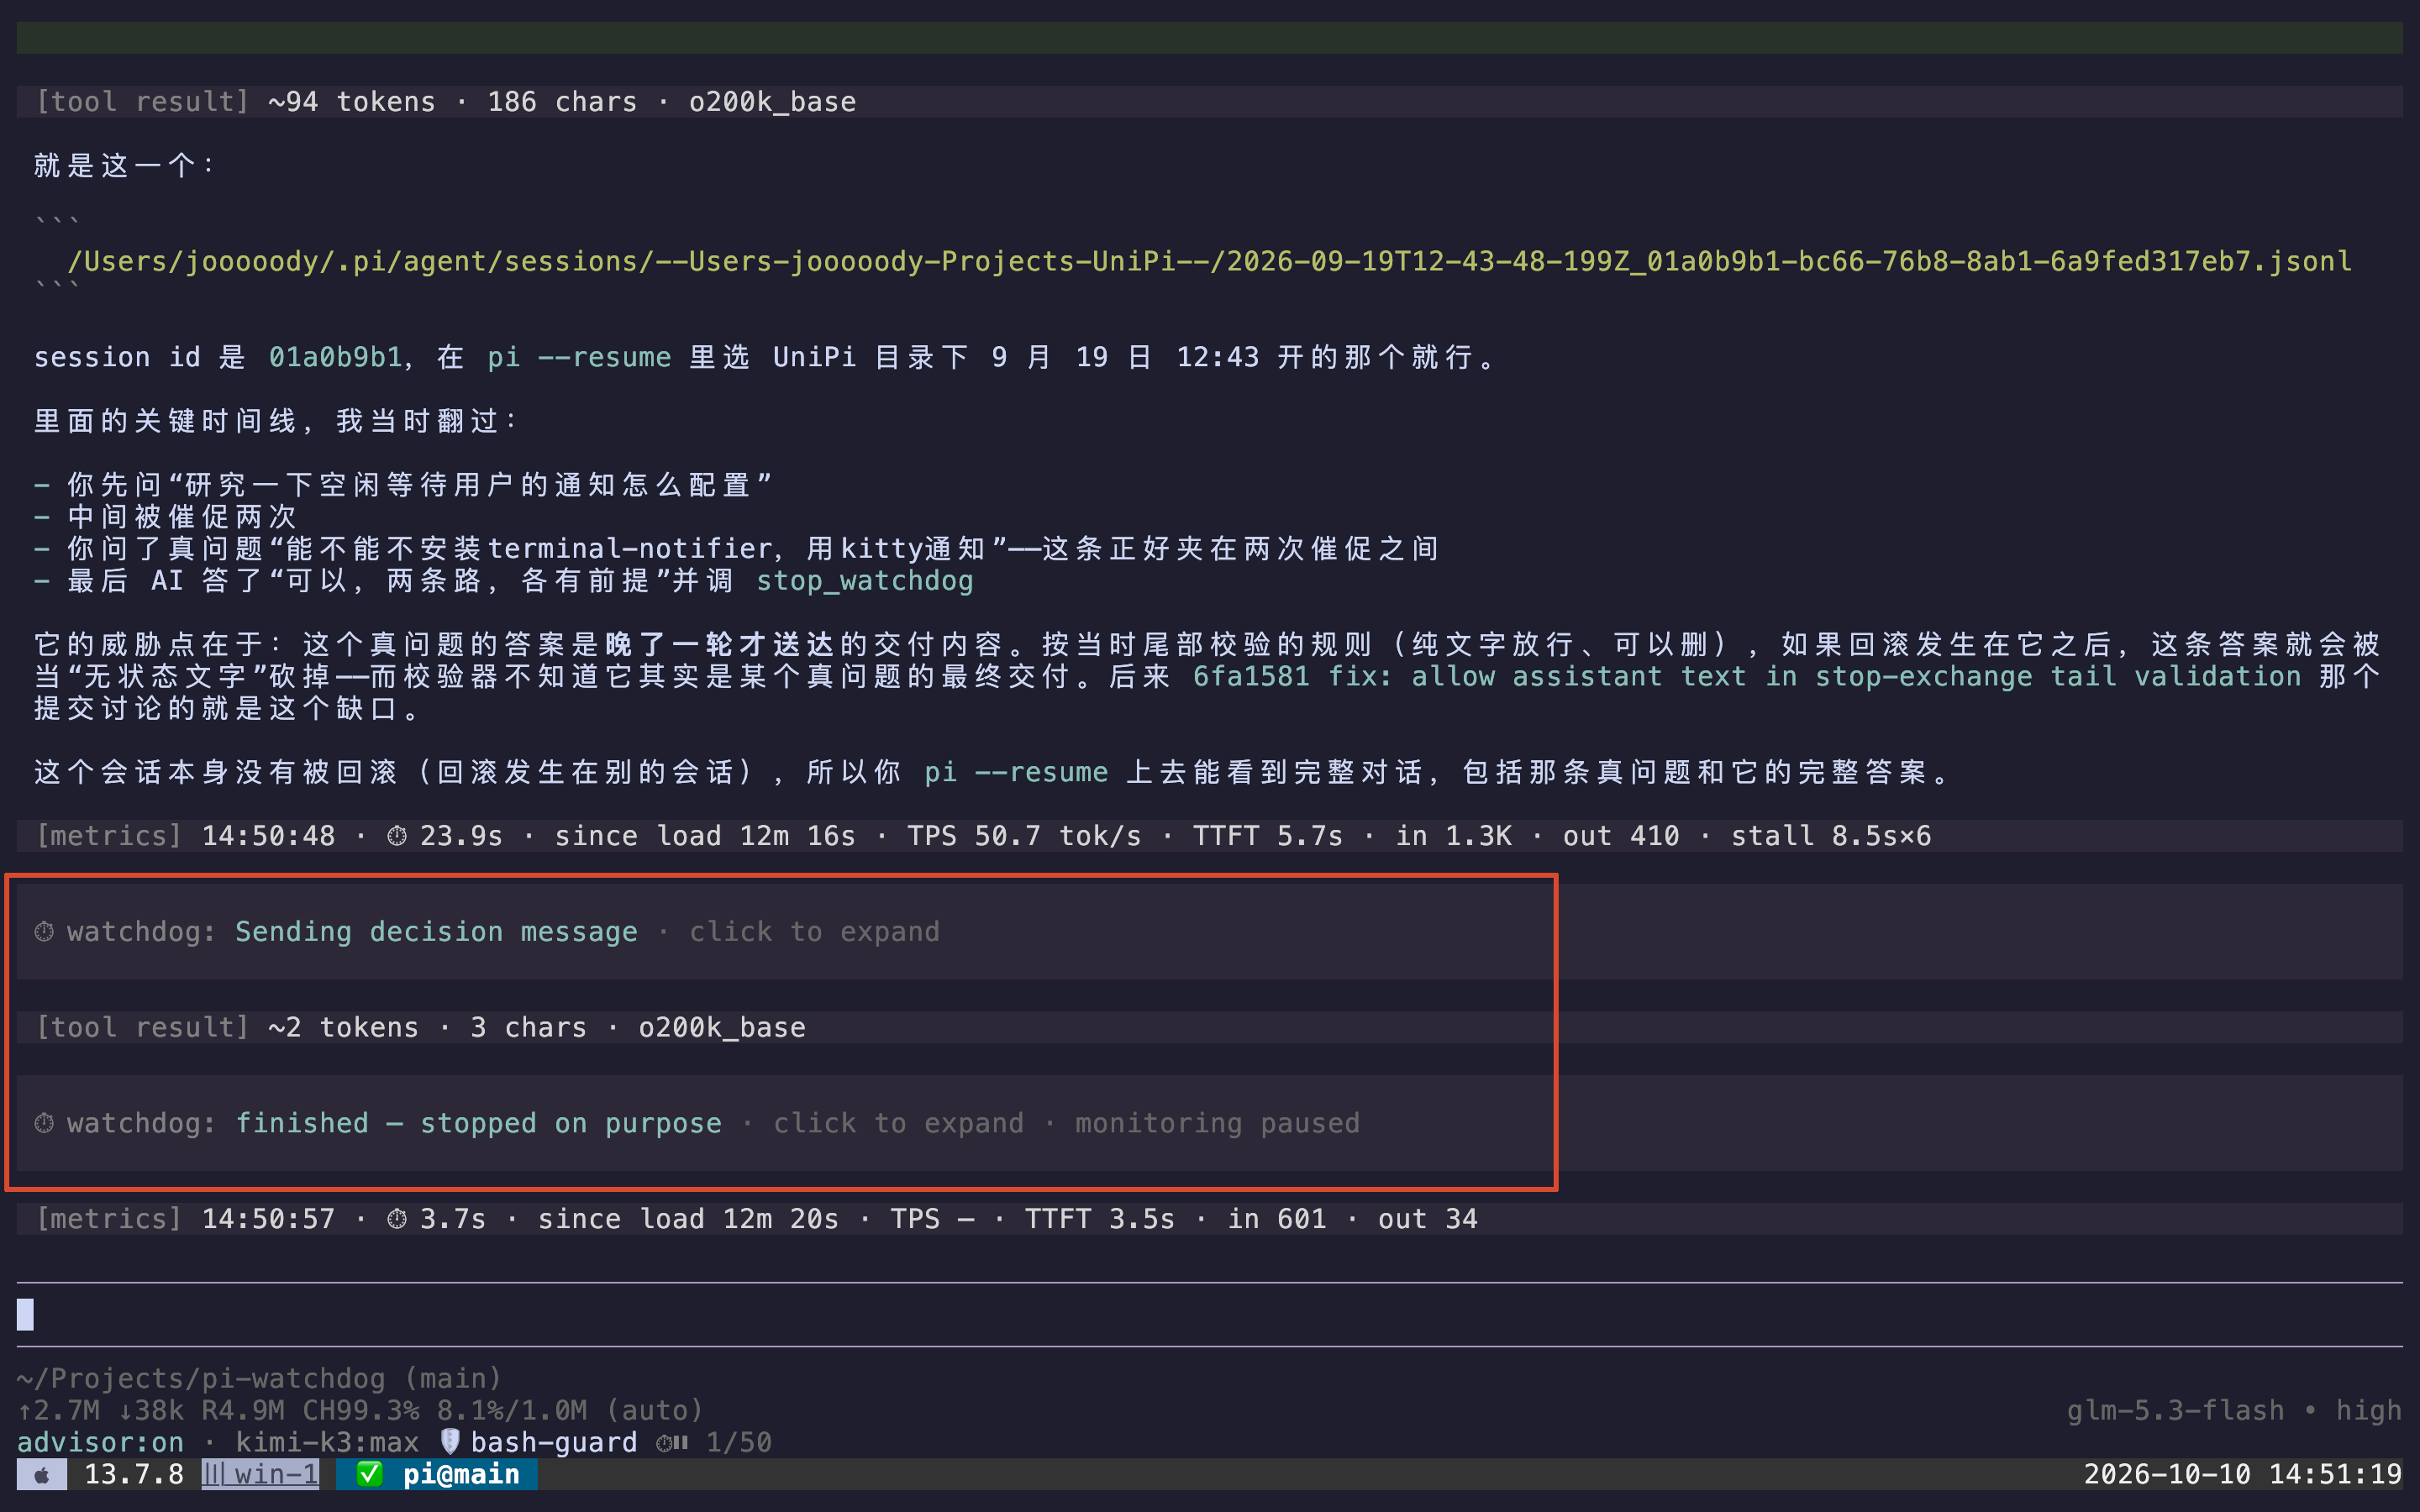Click the Apple logo in the status bar
The image size is (2420, 1512).
42,1474
